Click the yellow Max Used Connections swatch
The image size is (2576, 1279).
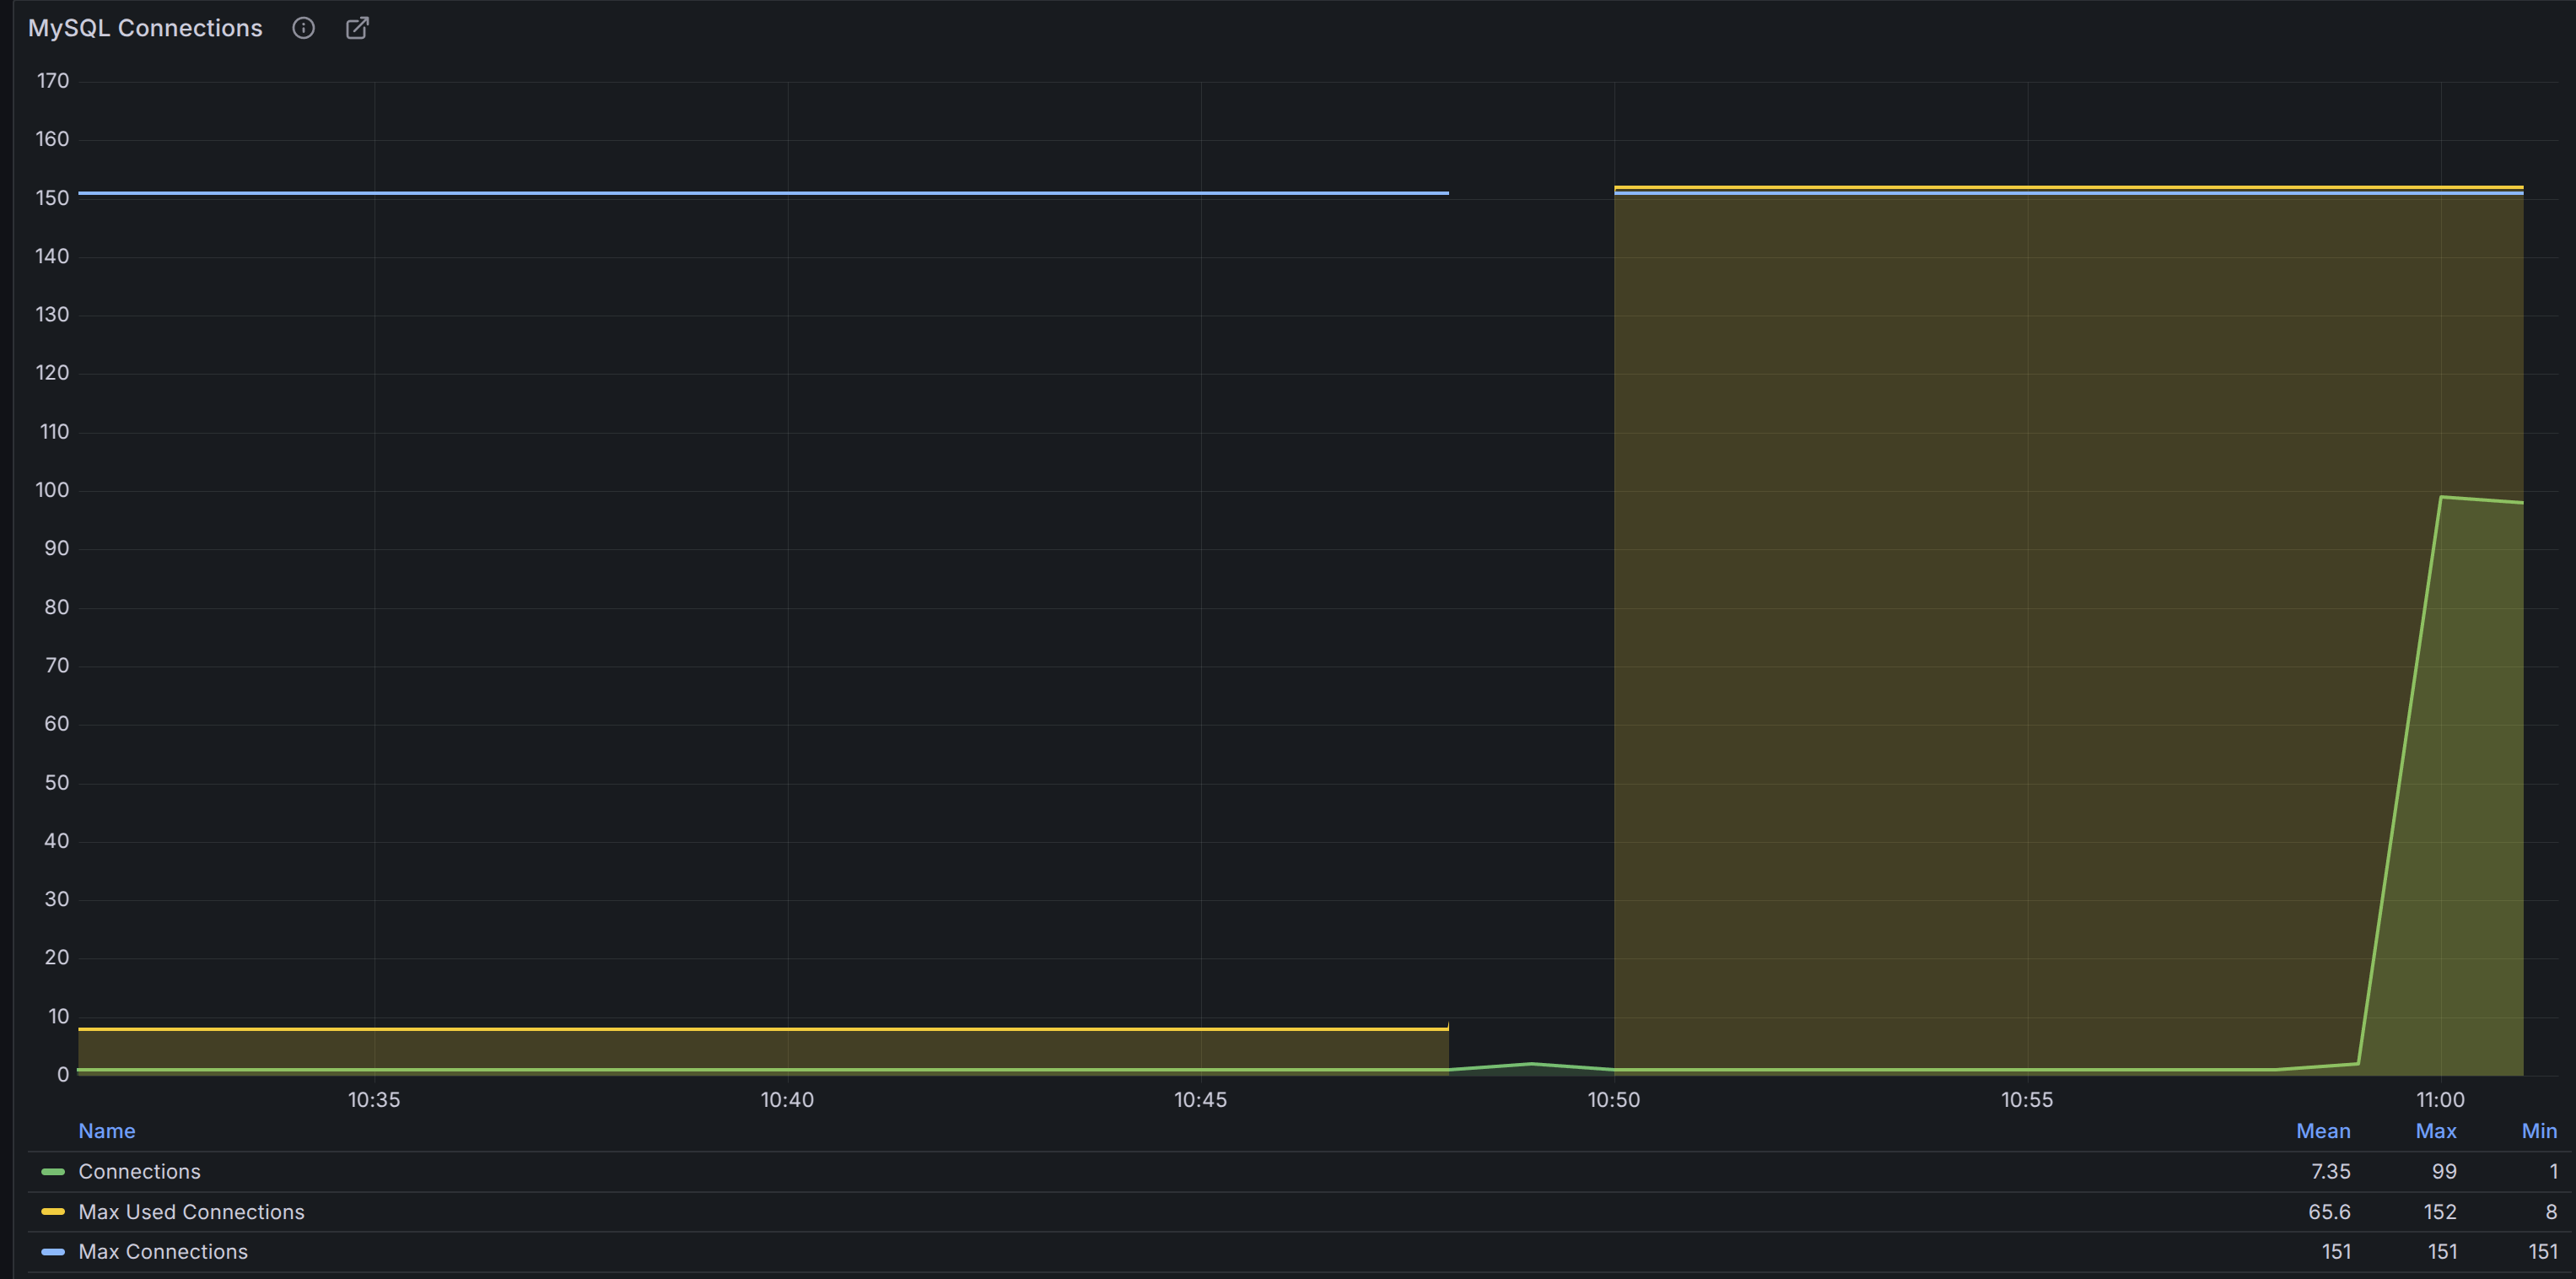tap(53, 1211)
